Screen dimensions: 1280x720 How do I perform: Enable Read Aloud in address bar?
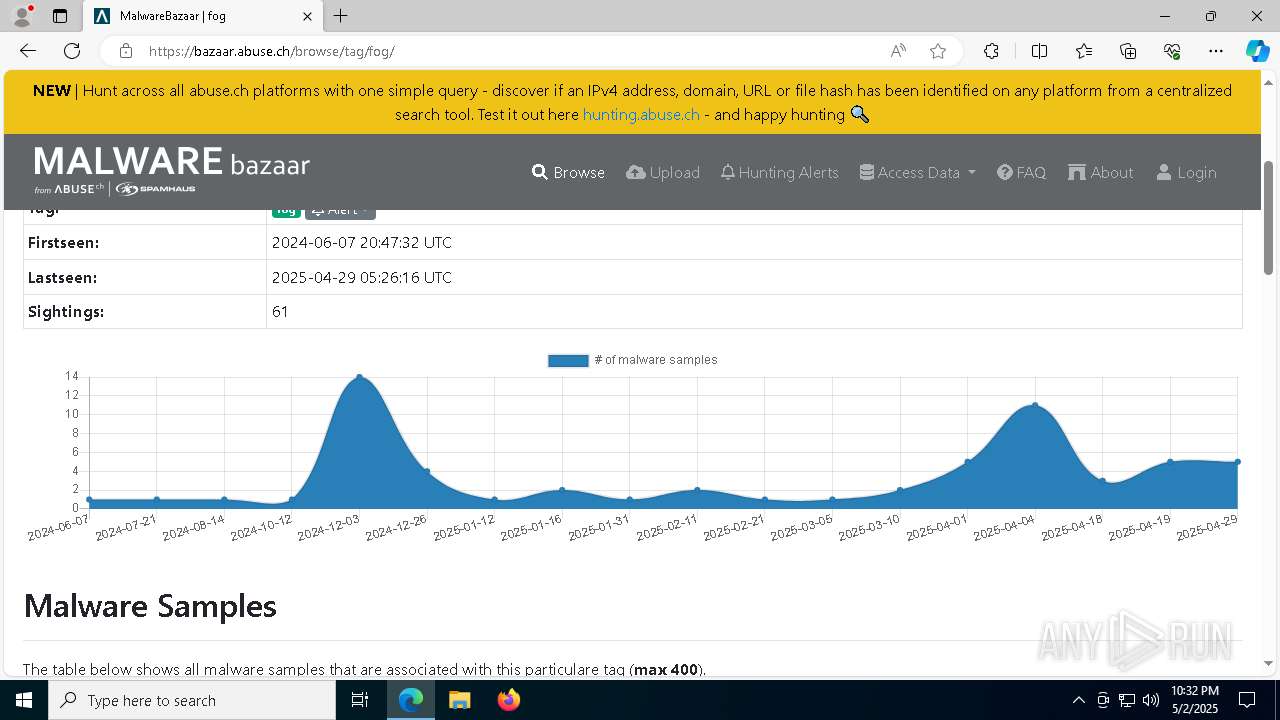(x=898, y=51)
